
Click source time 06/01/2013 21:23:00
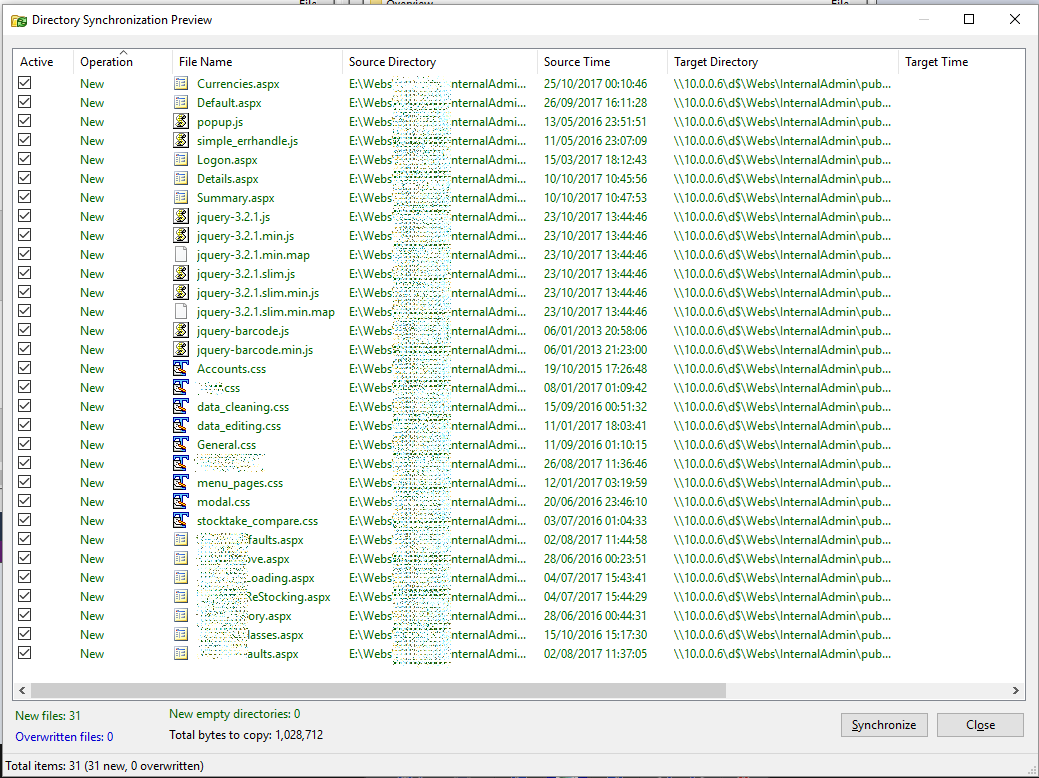click(x=596, y=349)
